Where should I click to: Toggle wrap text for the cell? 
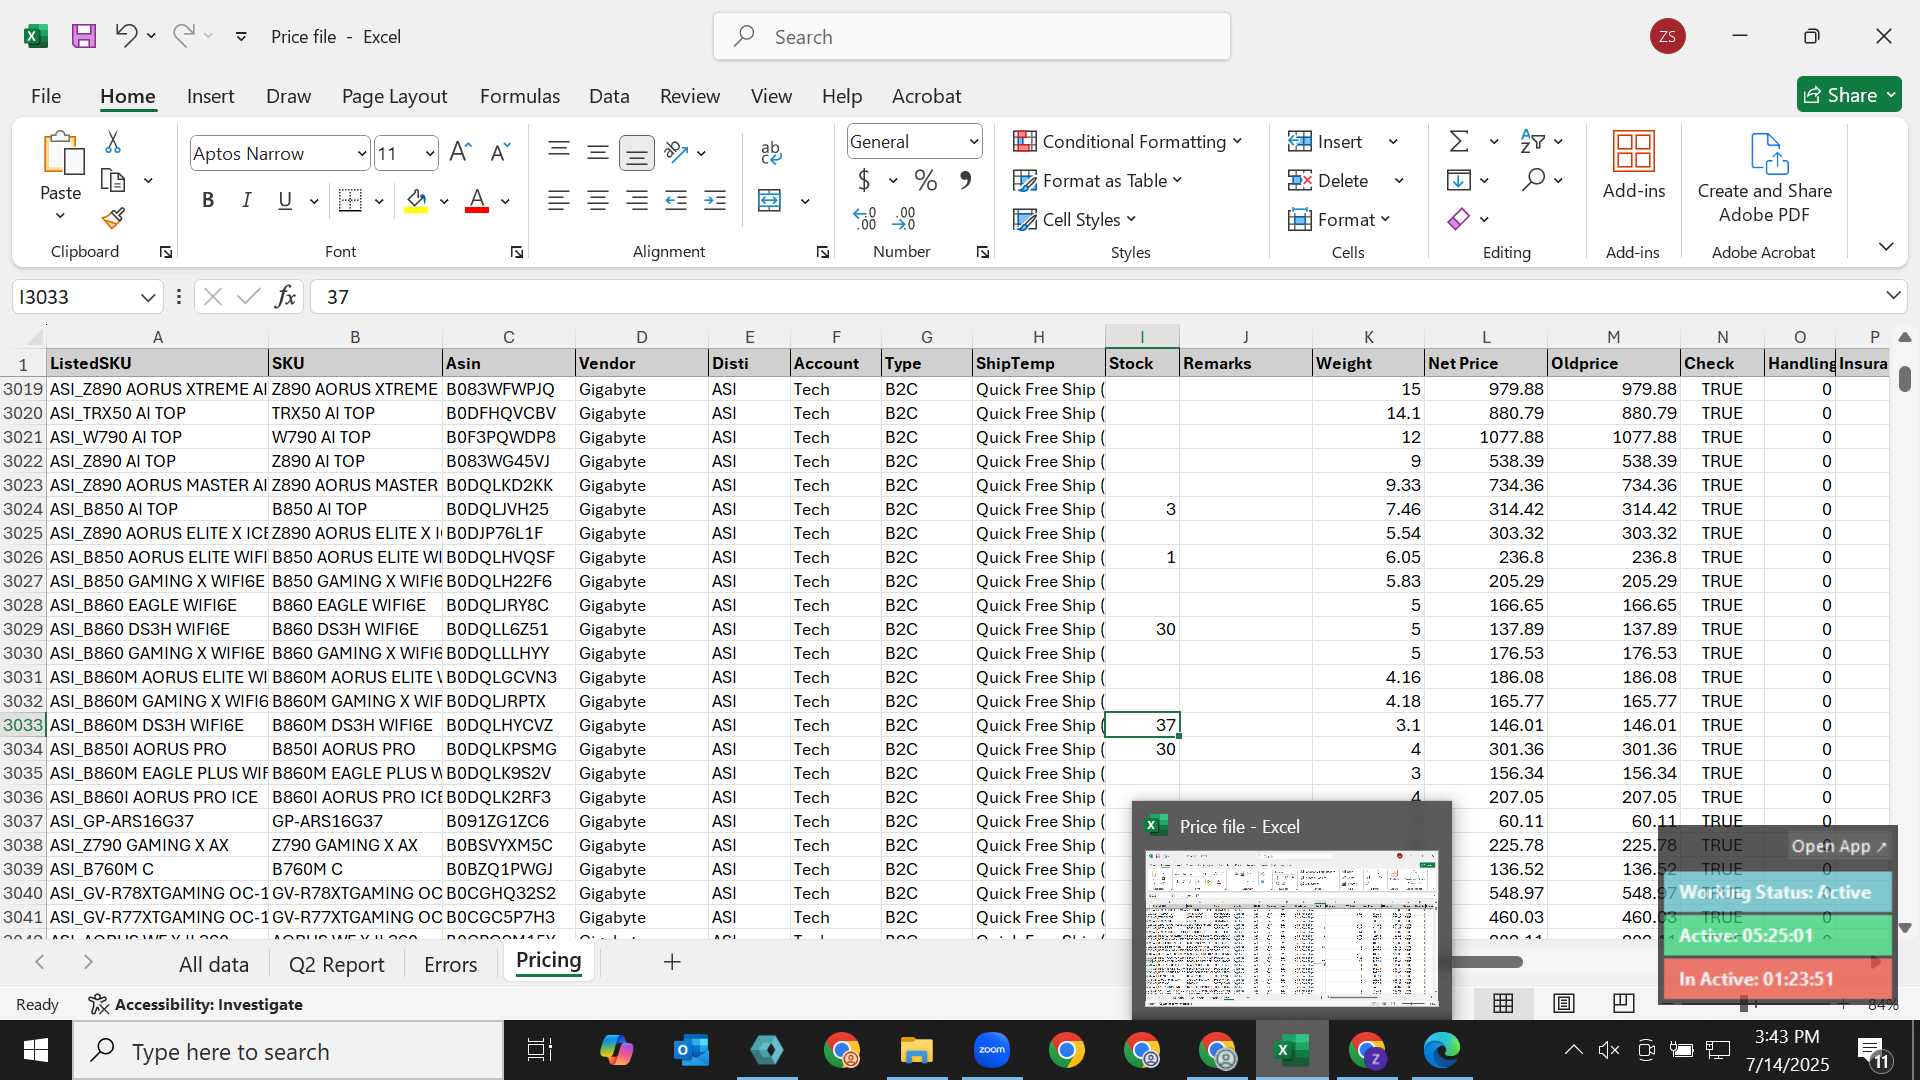[x=771, y=152]
